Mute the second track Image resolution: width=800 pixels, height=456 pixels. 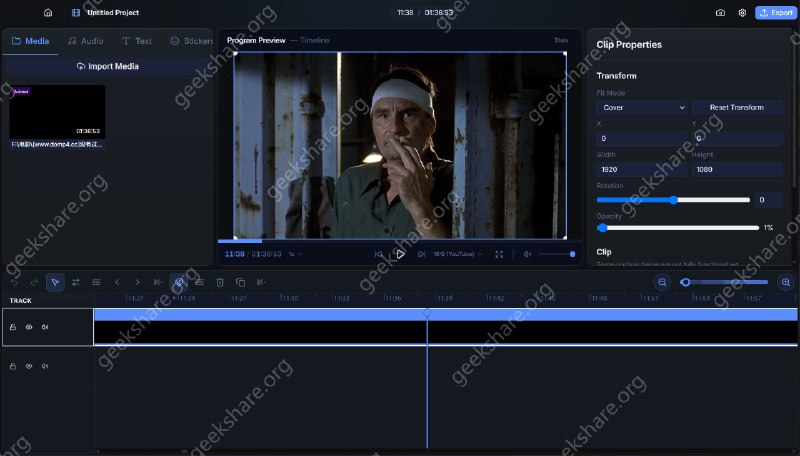[45, 366]
